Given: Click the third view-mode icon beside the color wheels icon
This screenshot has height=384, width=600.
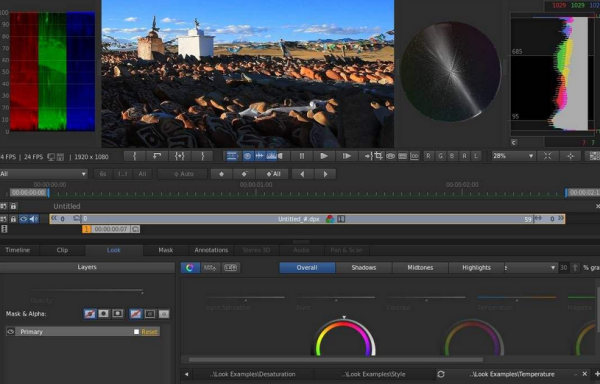Looking at the screenshot, I should click(230, 268).
